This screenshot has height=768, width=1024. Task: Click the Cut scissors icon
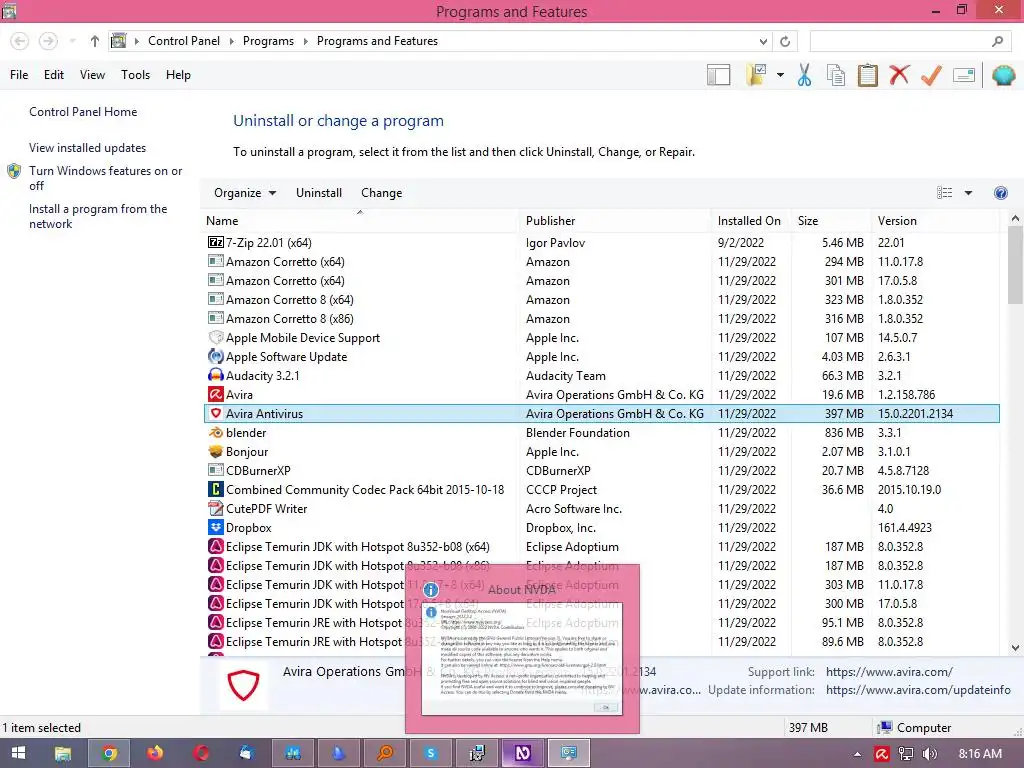(x=804, y=75)
